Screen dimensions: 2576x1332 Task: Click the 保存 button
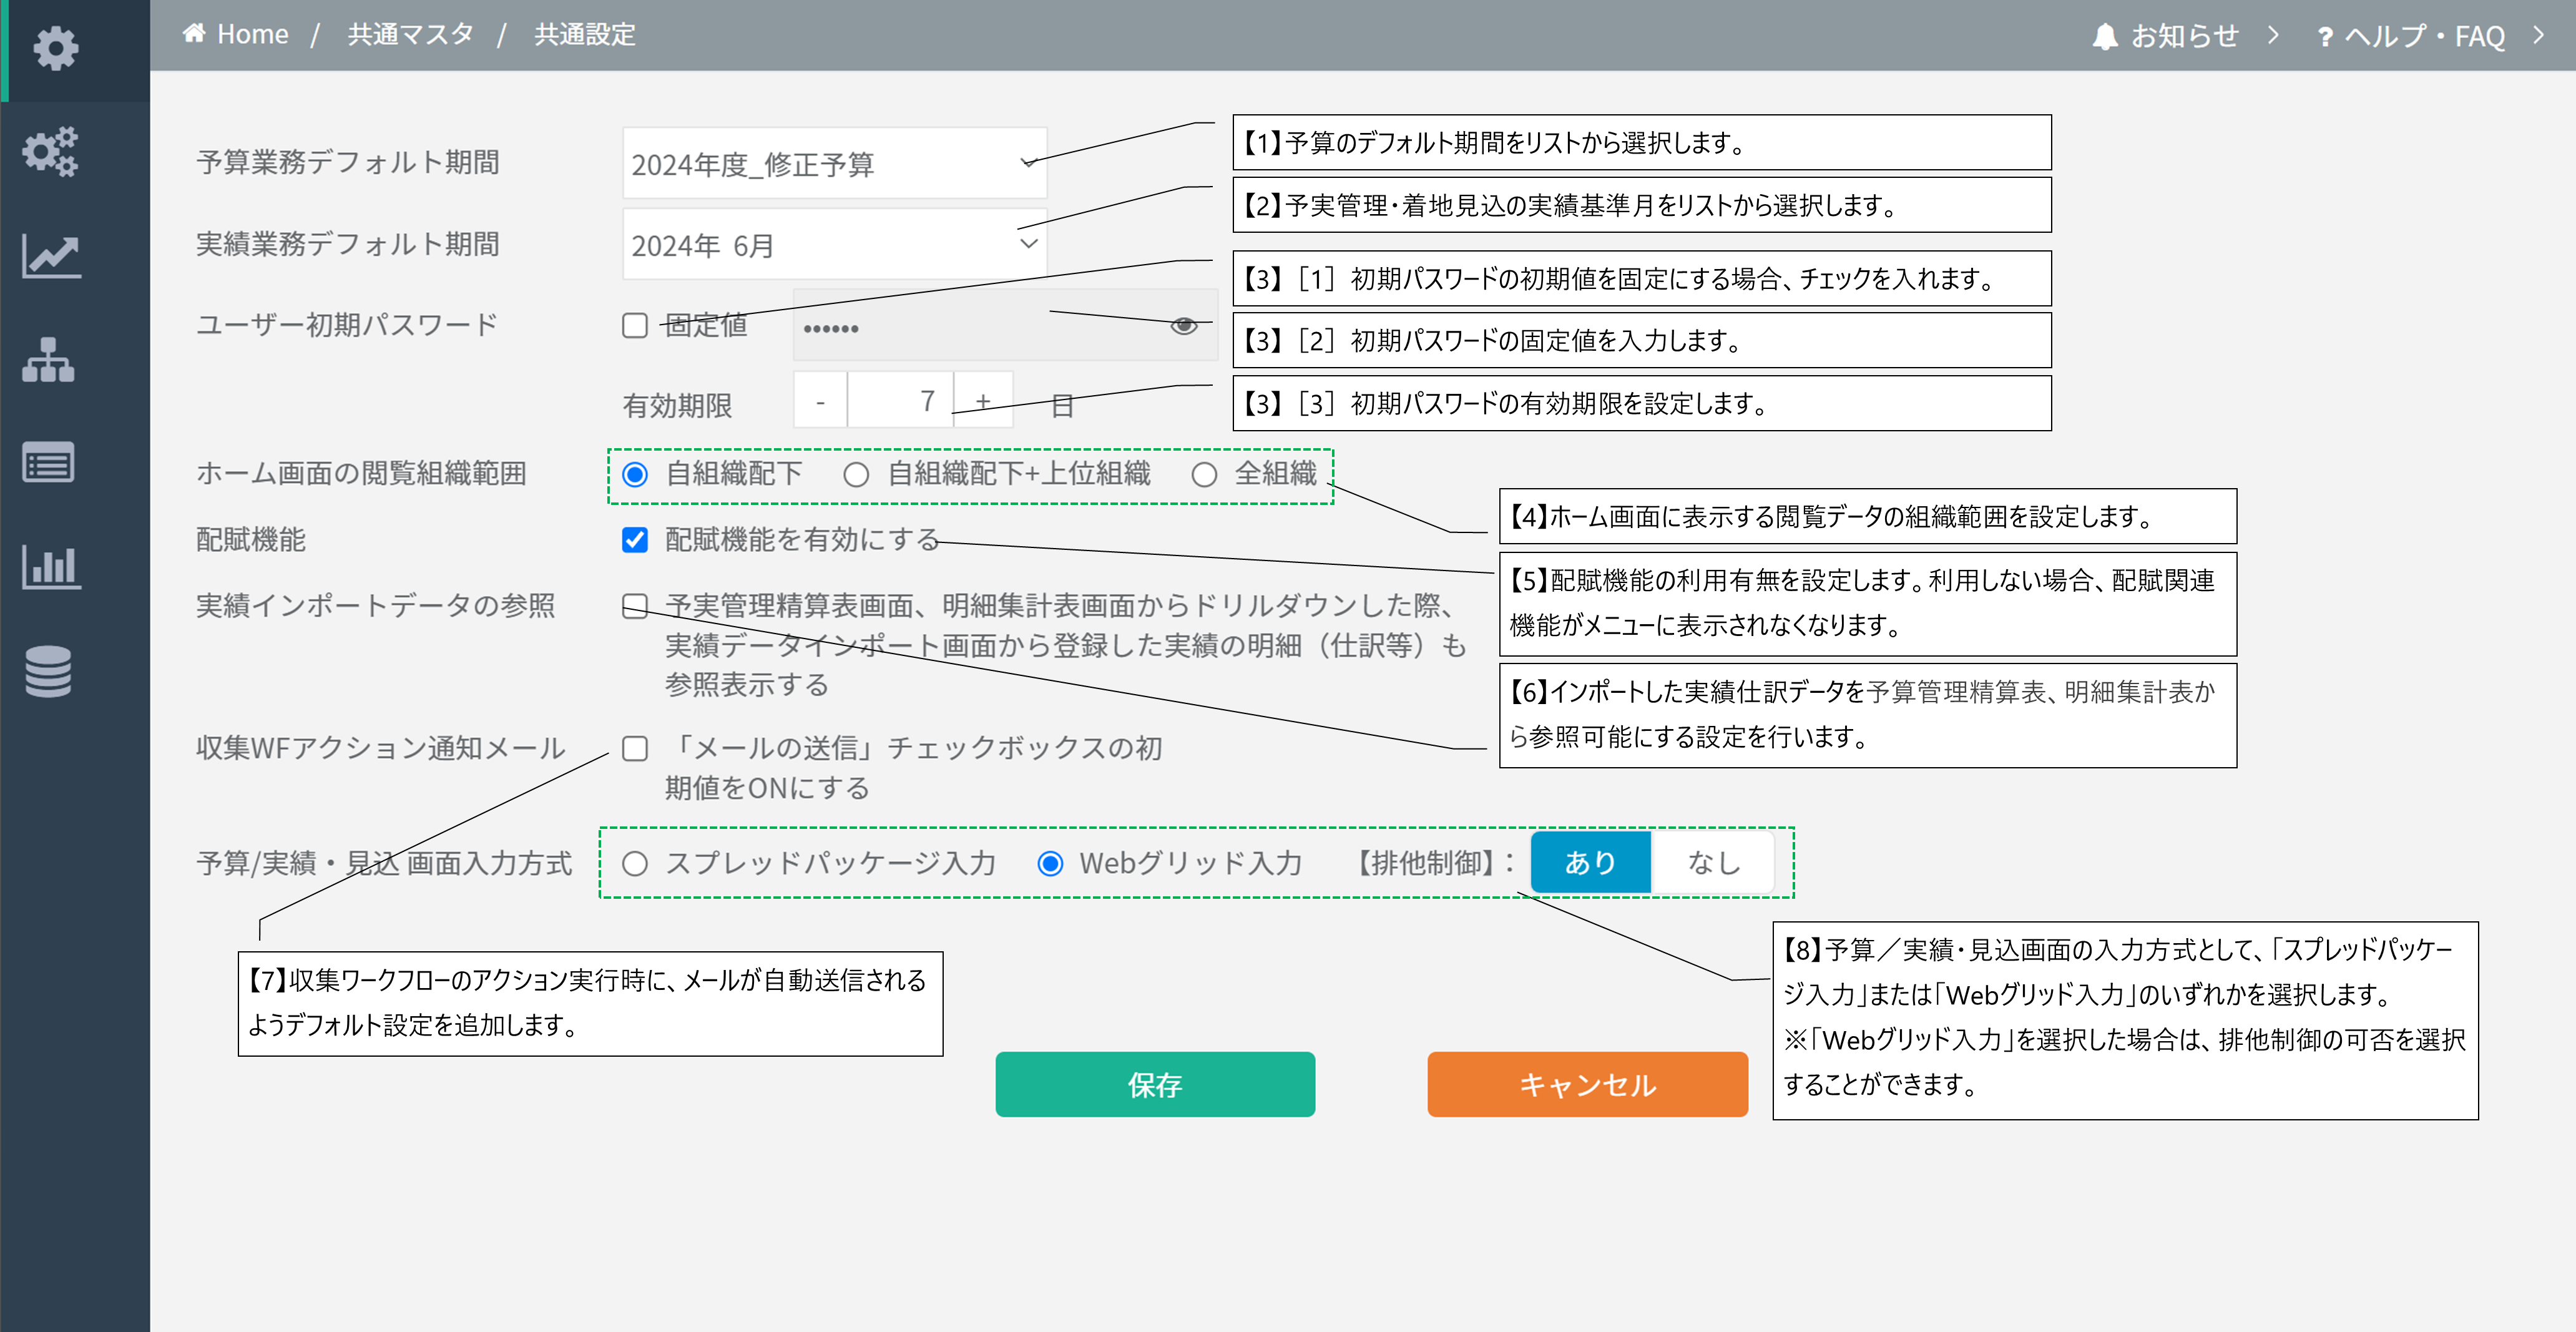click(x=1154, y=1084)
